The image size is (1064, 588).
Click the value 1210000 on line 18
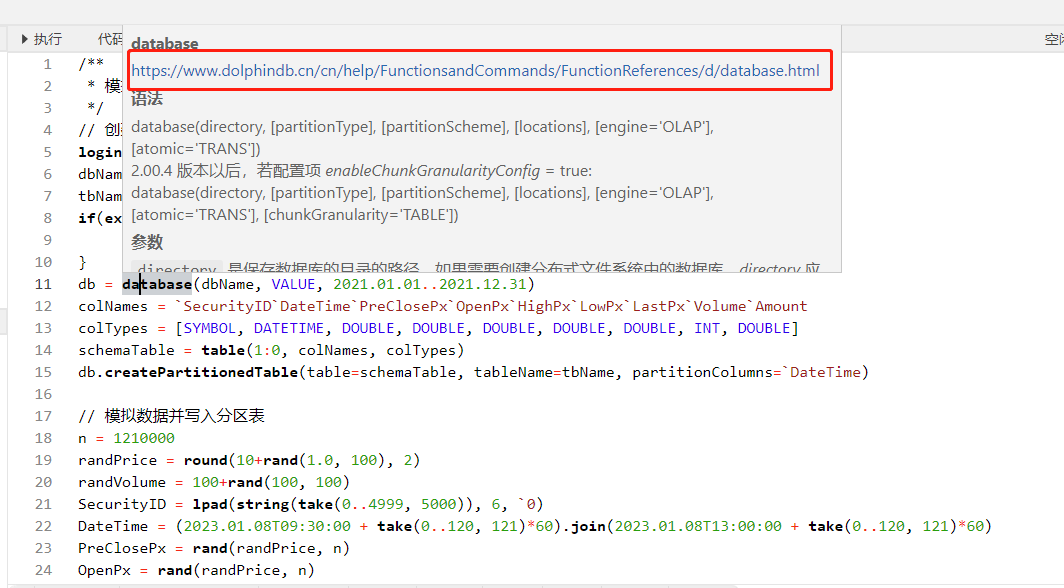(x=144, y=438)
